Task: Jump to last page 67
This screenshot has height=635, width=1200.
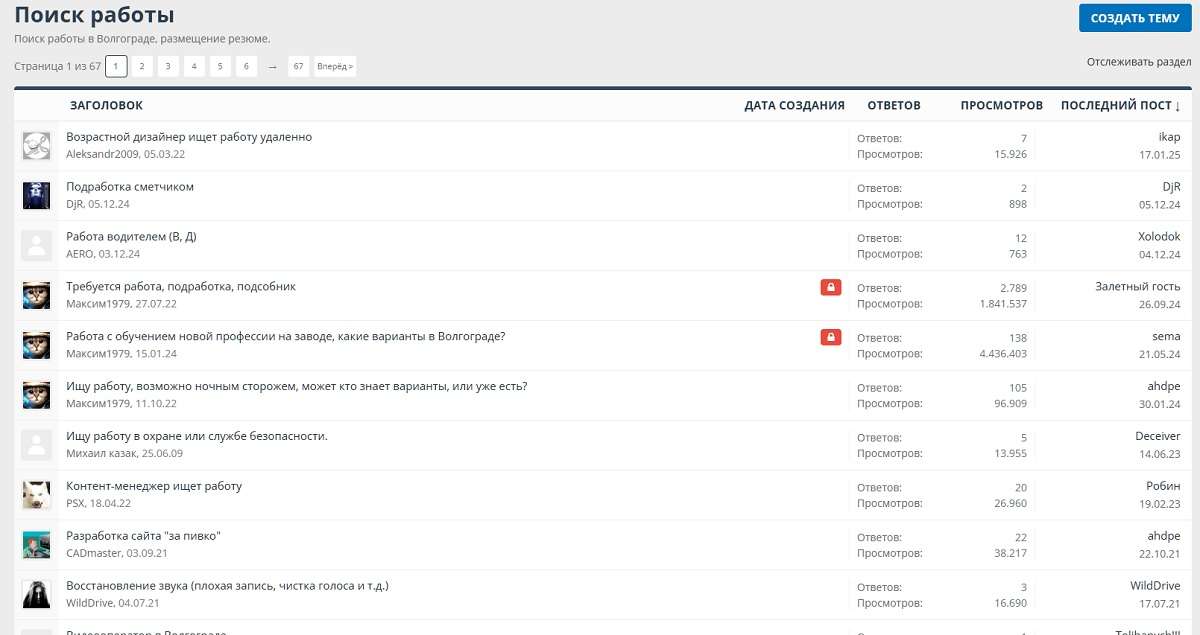Action: [x=298, y=66]
